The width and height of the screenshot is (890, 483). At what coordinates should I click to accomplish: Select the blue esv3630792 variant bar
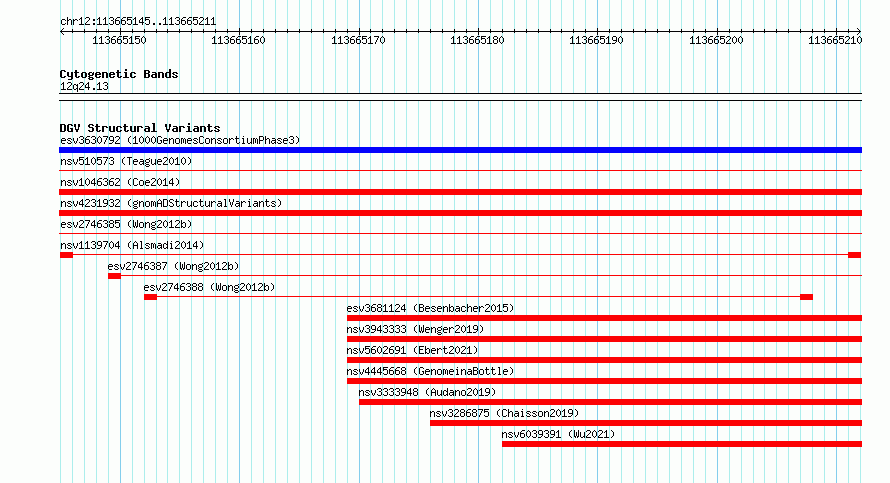[x=460, y=150]
